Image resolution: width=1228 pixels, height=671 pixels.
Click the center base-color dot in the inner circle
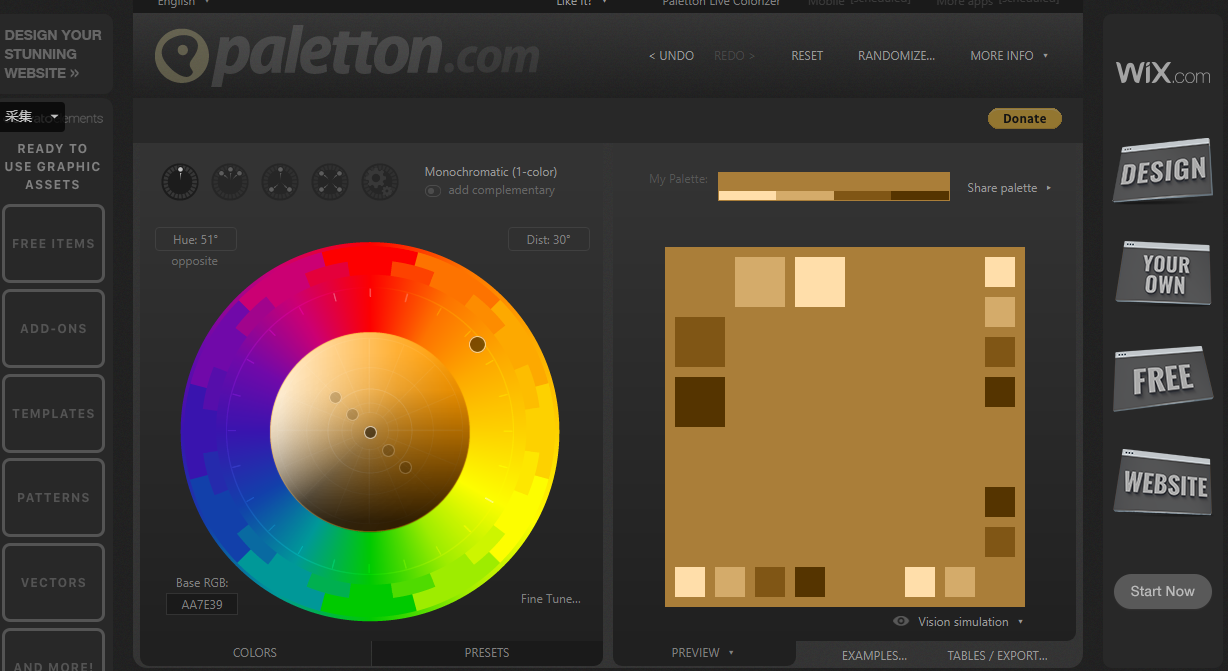(370, 432)
